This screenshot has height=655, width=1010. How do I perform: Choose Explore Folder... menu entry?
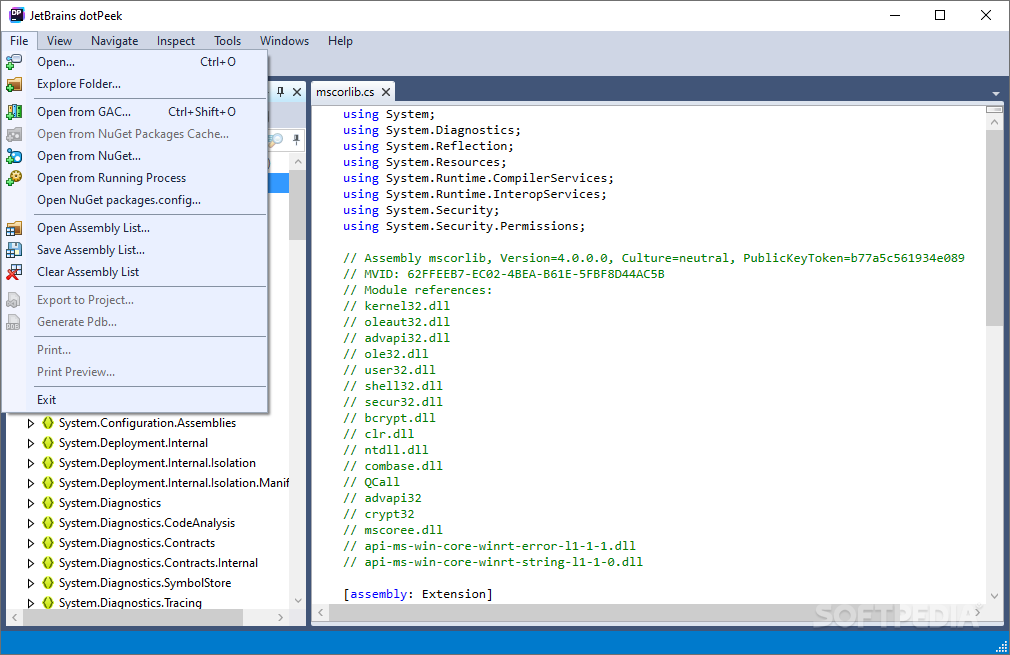coord(136,84)
